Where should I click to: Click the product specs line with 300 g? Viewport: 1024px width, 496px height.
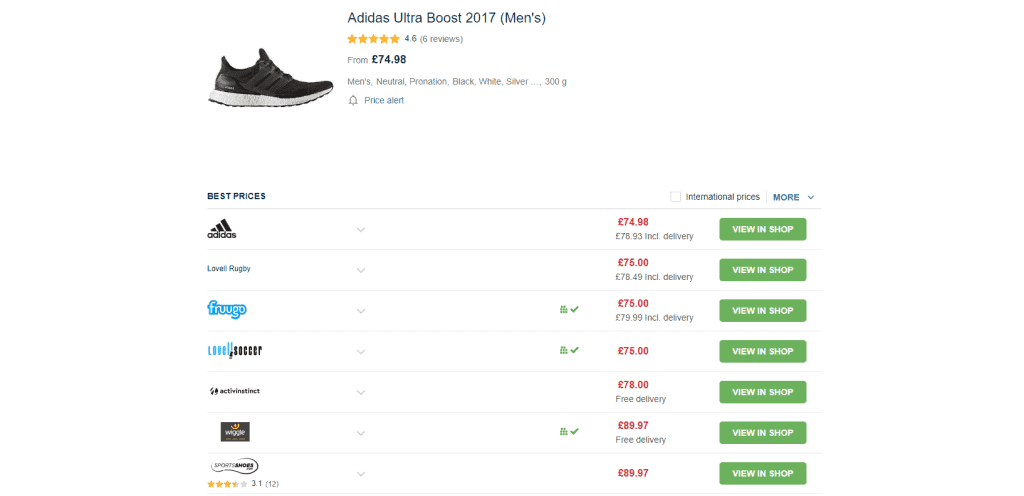coord(457,82)
